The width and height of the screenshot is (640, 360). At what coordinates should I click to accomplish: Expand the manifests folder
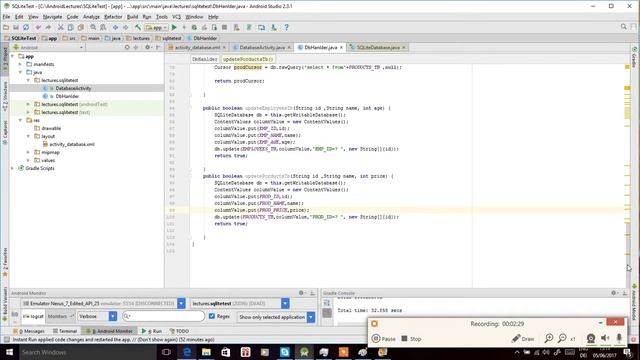(x=20, y=64)
